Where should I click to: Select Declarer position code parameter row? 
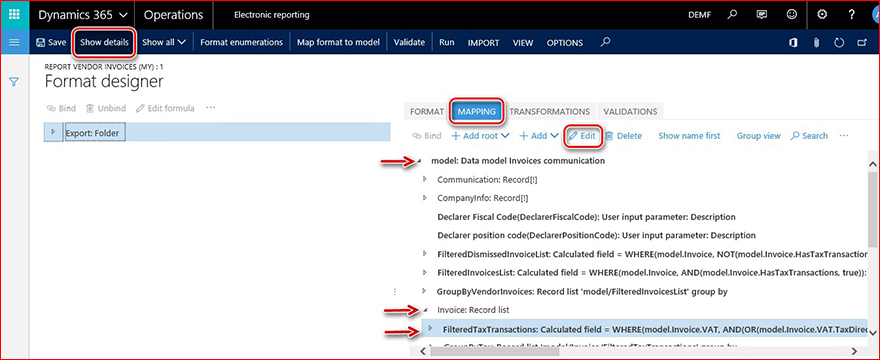click(x=596, y=235)
